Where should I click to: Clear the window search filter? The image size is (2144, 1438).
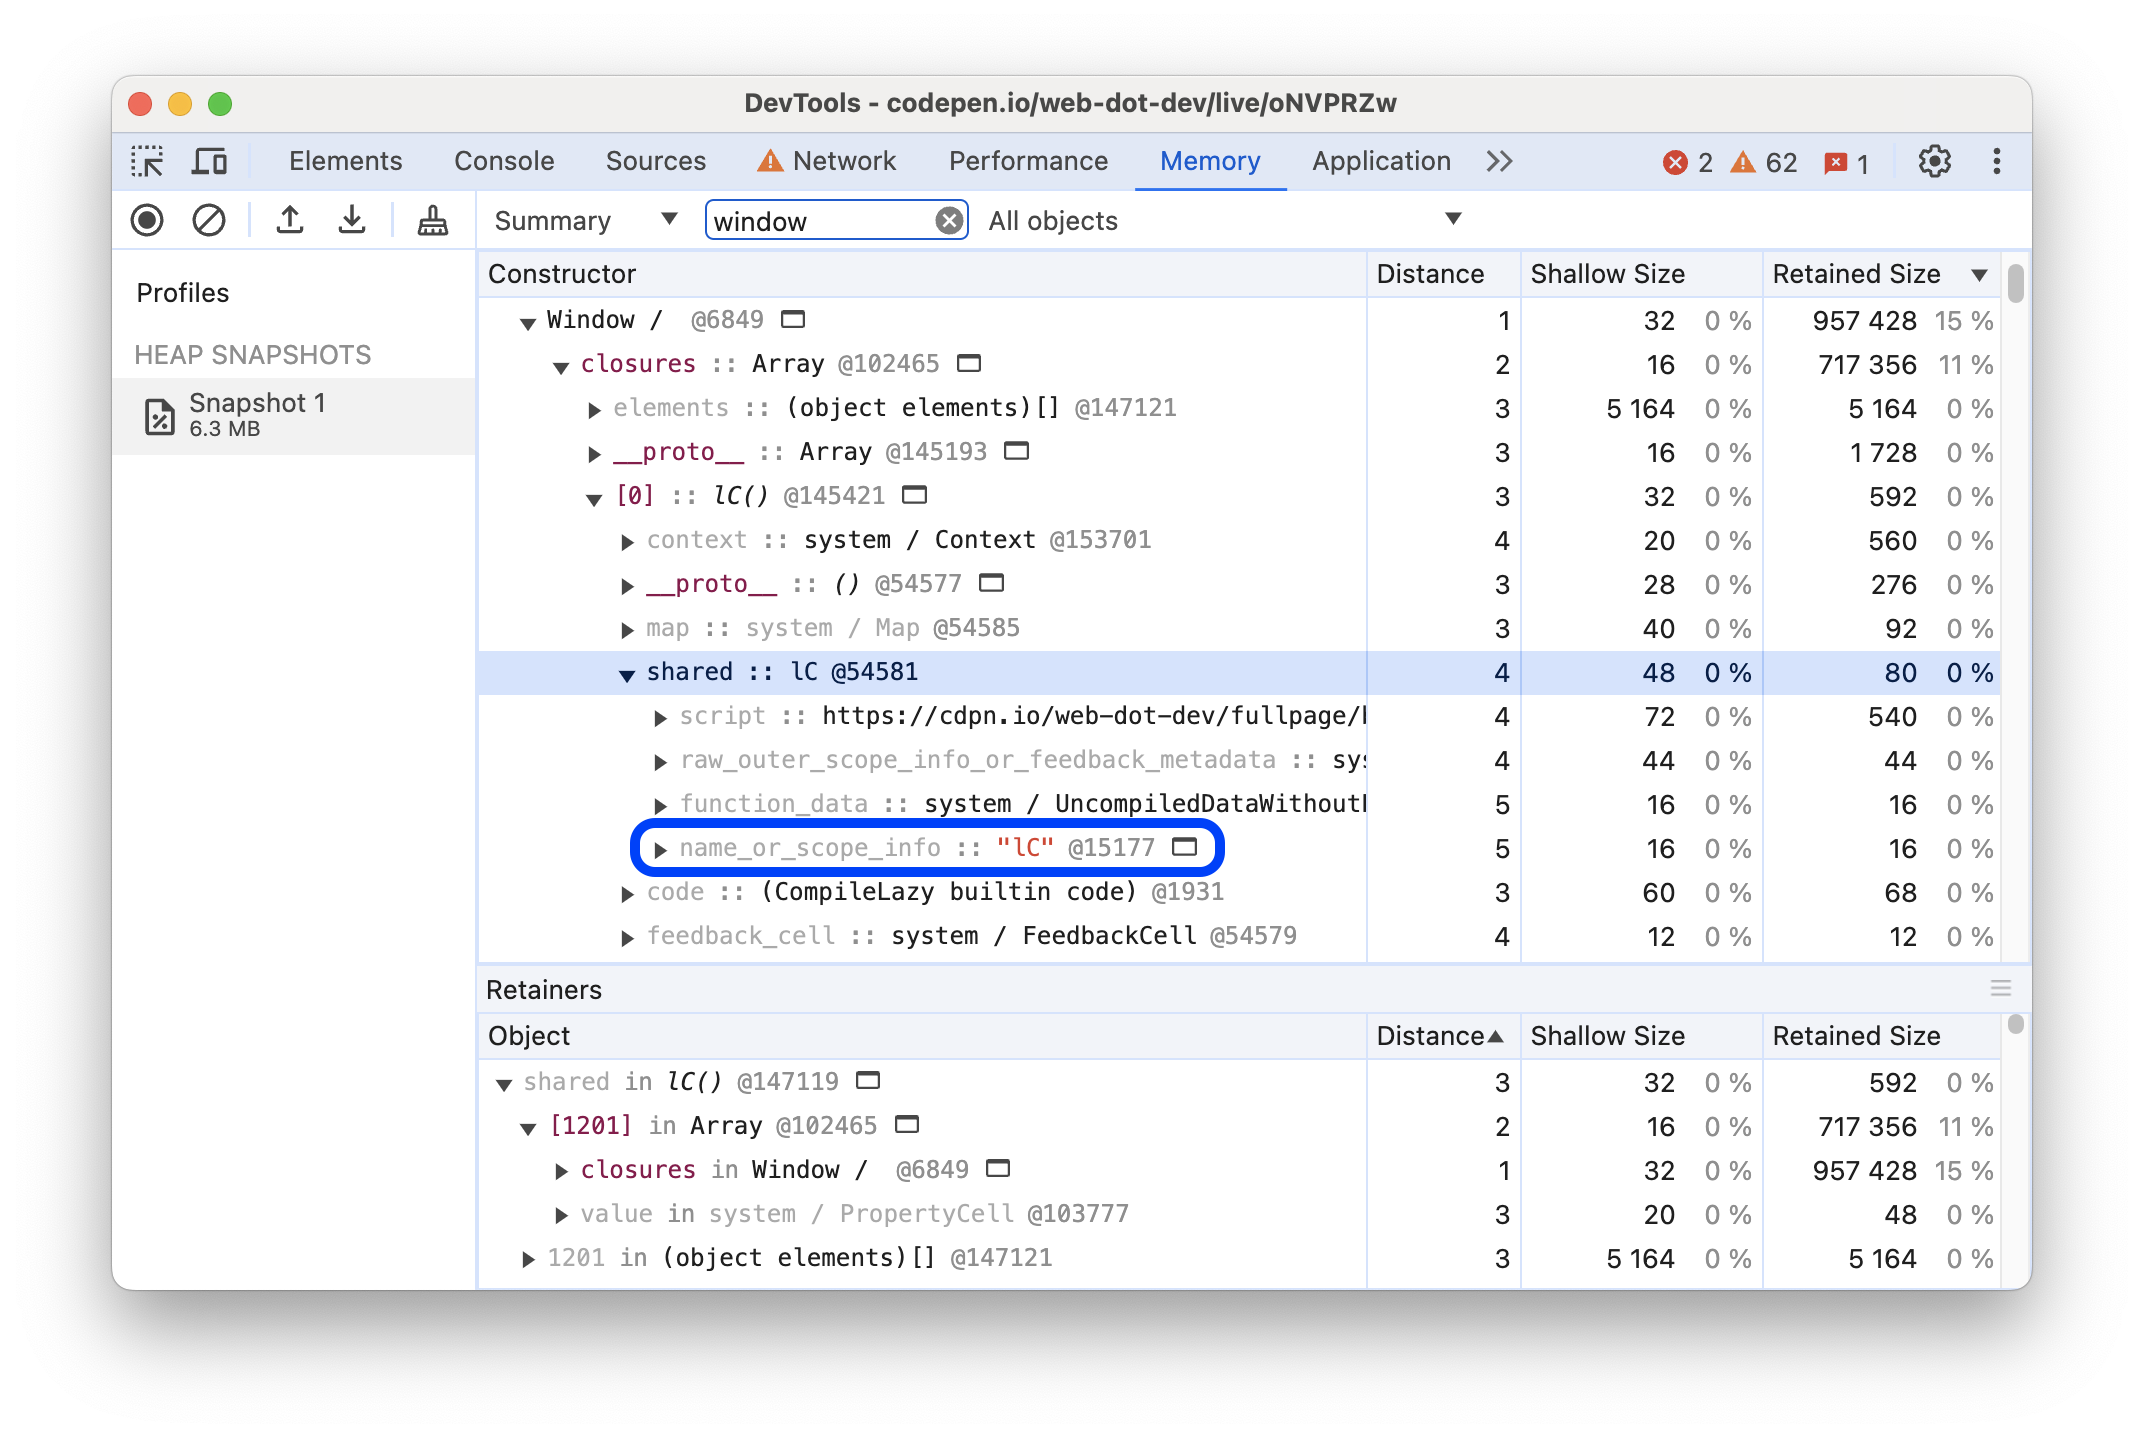pos(947,221)
